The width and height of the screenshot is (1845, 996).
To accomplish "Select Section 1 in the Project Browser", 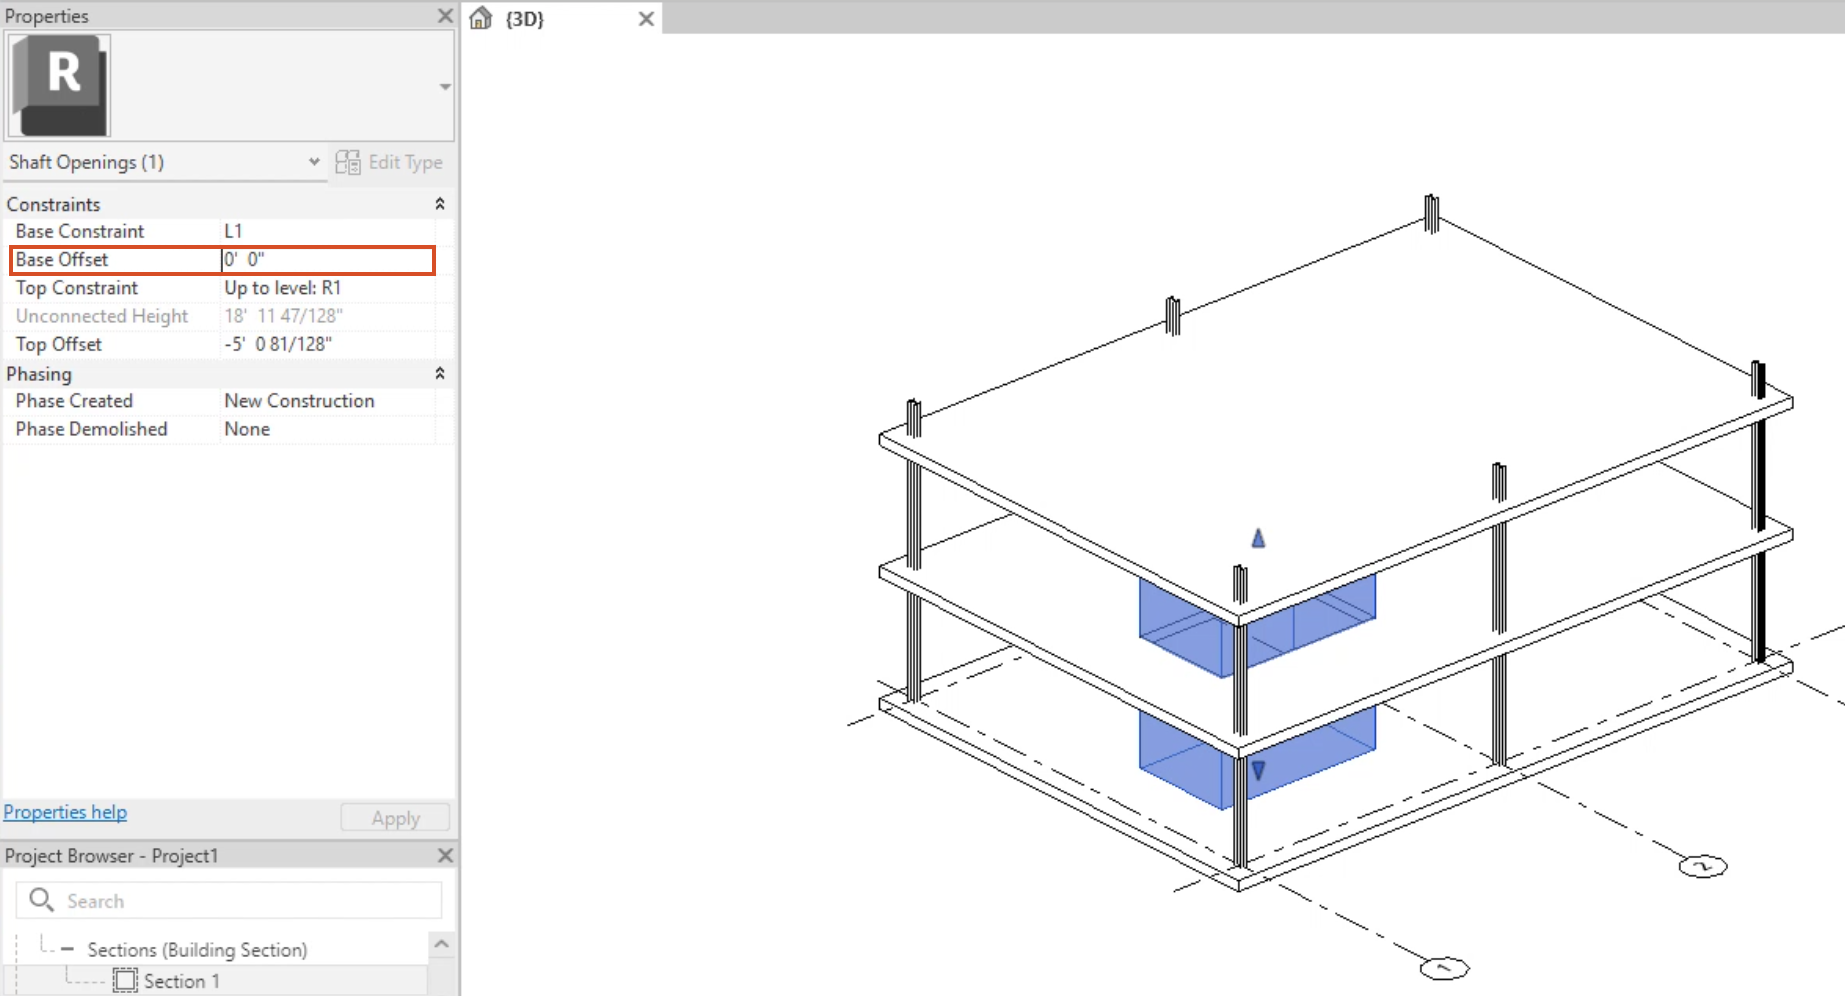I will point(182,980).
